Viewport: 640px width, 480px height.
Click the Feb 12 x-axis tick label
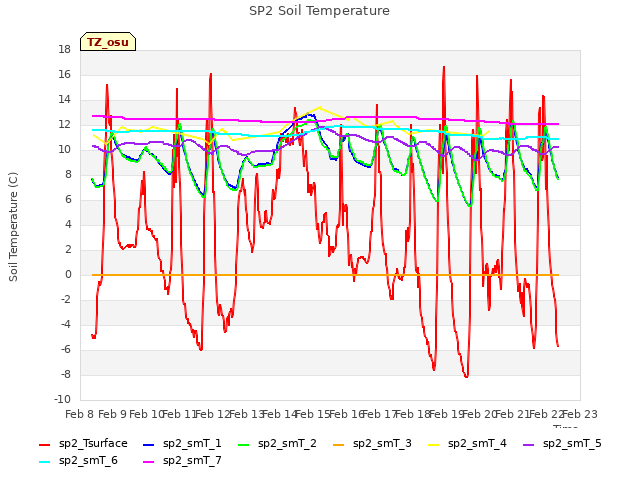pyautogui.click(x=213, y=414)
